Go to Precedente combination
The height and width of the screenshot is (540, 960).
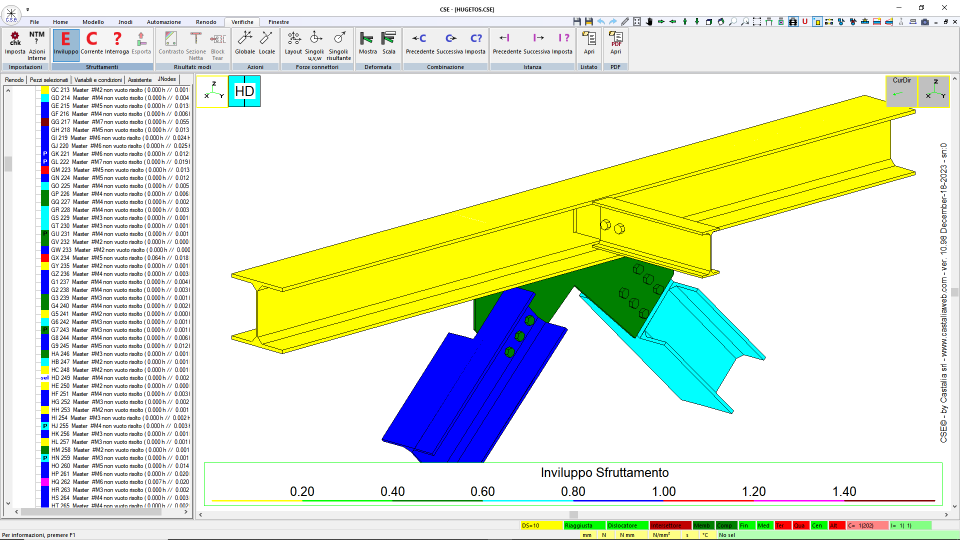(419, 43)
